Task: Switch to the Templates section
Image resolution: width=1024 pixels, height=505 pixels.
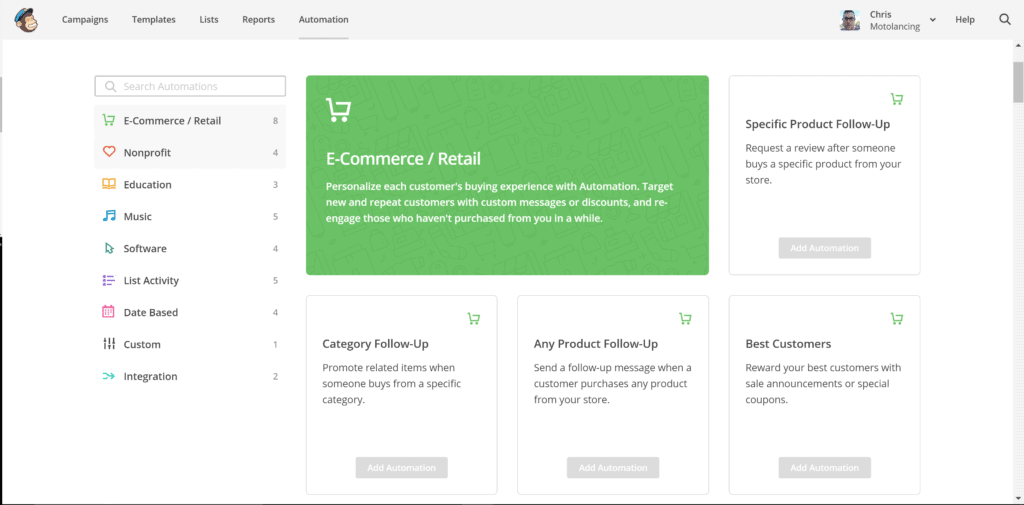Action: [x=153, y=20]
